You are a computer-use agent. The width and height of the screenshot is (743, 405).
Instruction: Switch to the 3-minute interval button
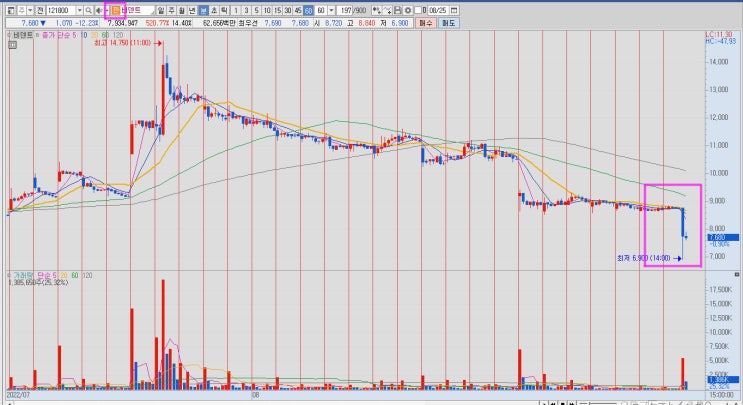click(246, 10)
